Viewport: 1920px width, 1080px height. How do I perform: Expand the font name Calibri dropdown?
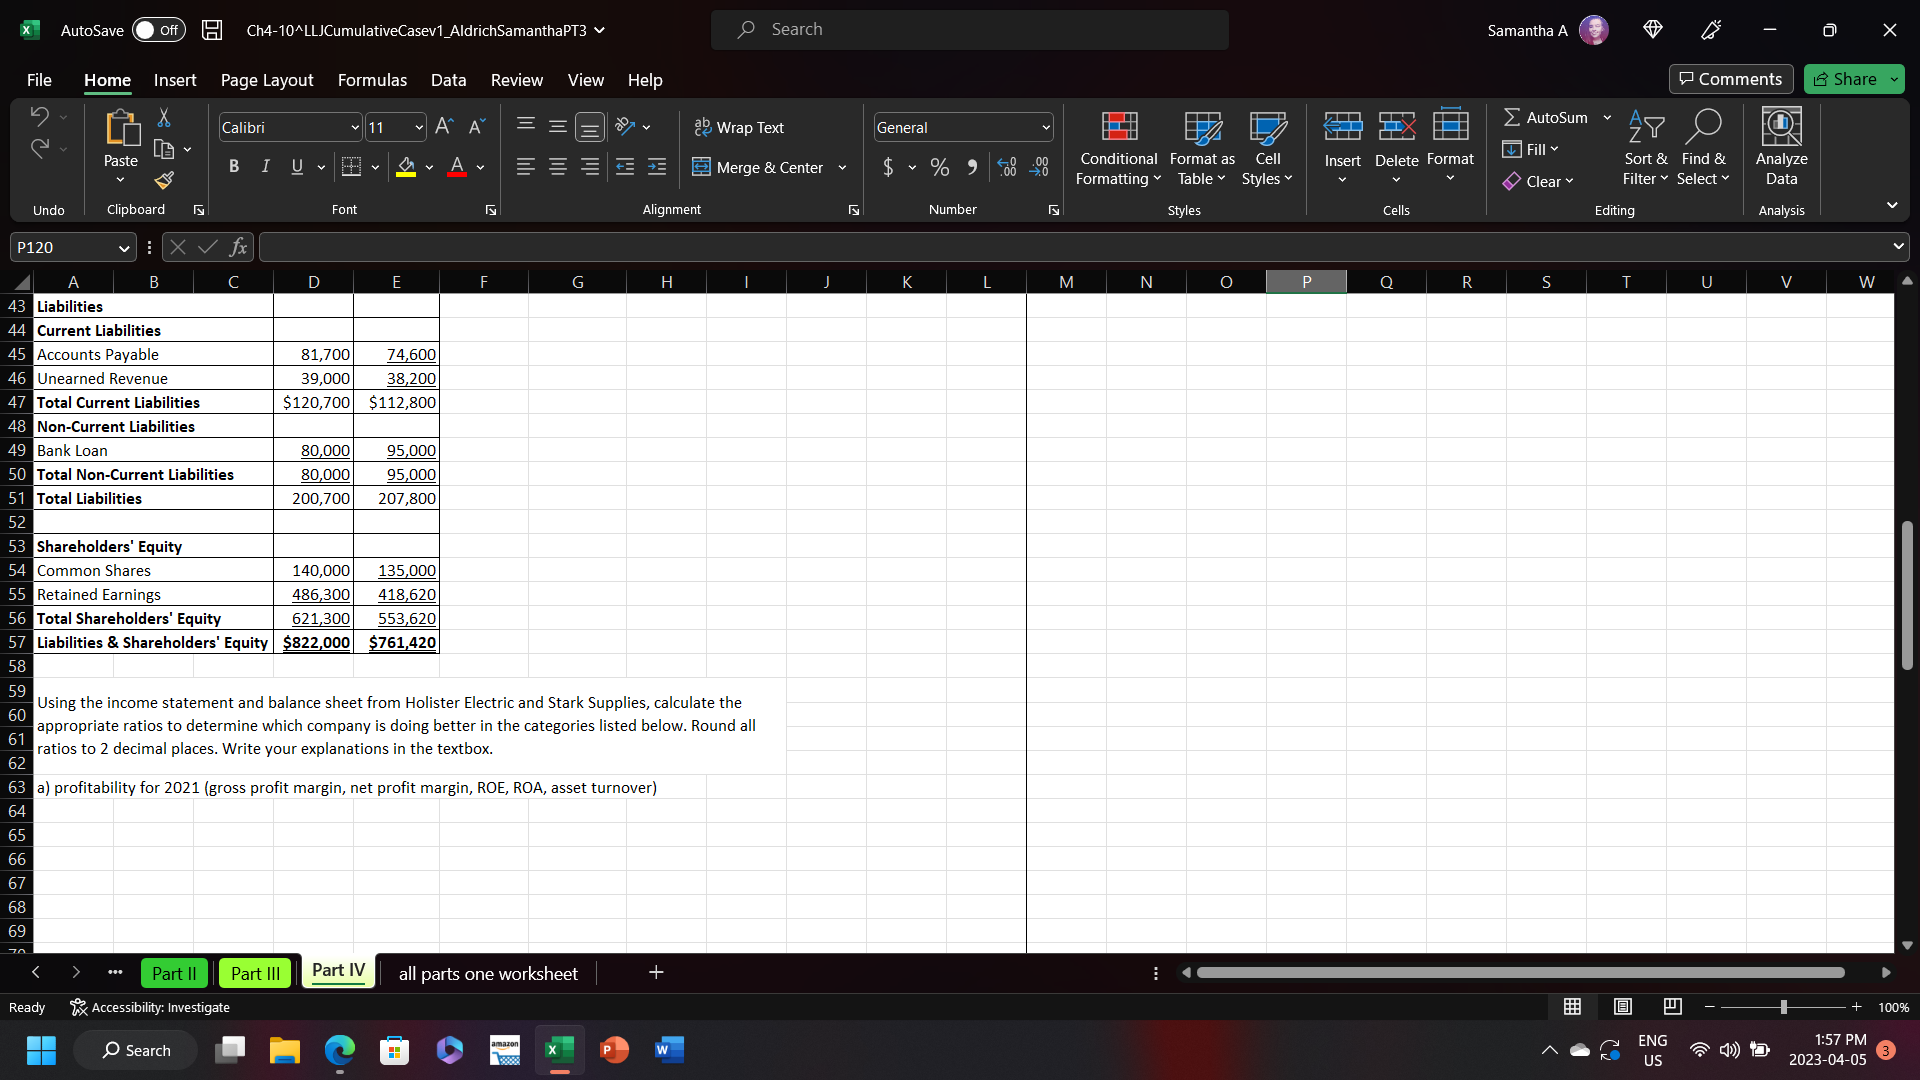click(354, 128)
